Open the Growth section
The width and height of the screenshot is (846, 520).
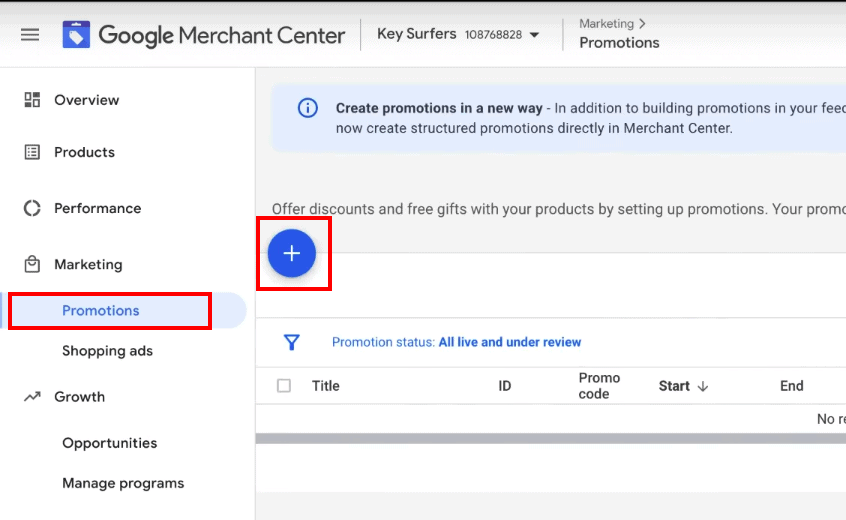79,397
